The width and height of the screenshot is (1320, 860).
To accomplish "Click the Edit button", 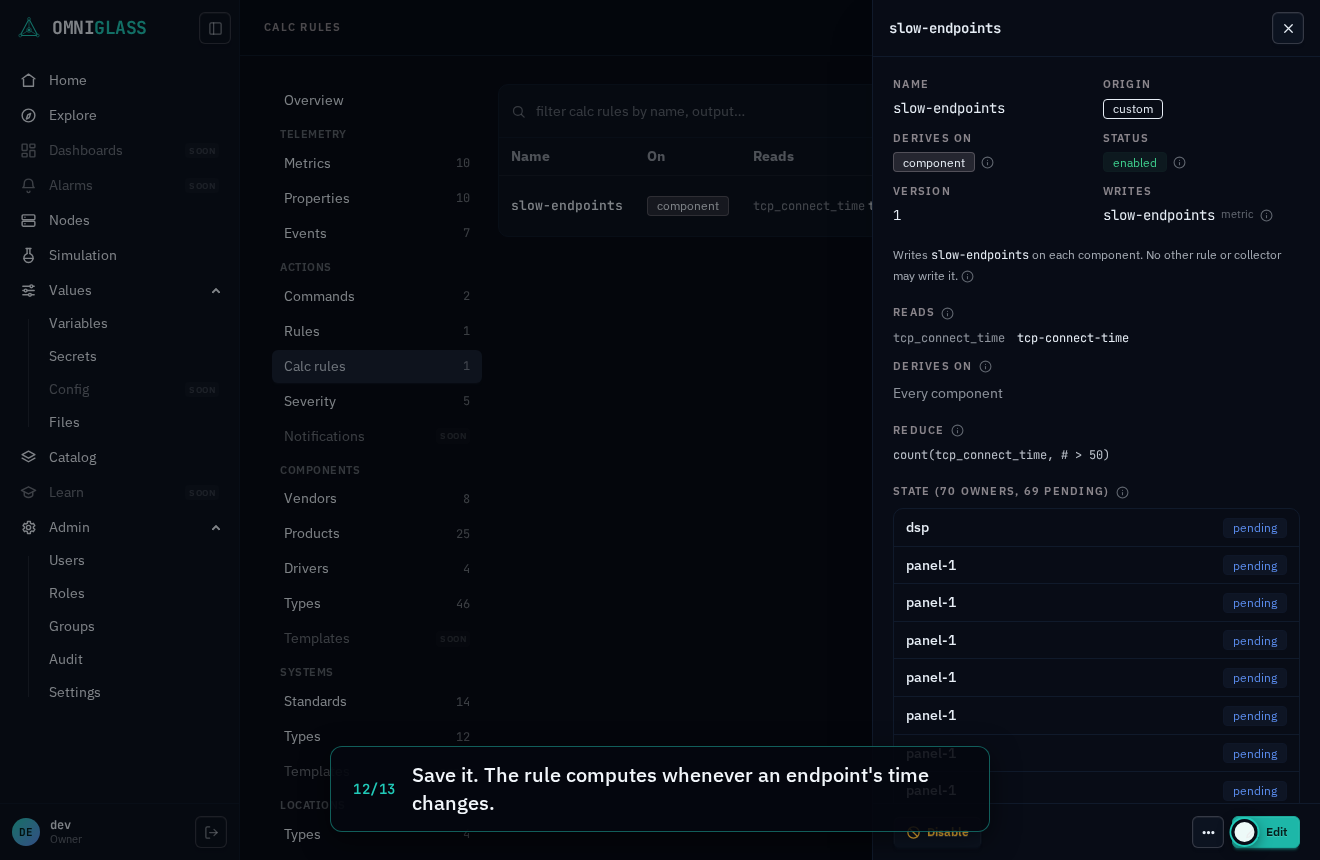I will click(1266, 832).
